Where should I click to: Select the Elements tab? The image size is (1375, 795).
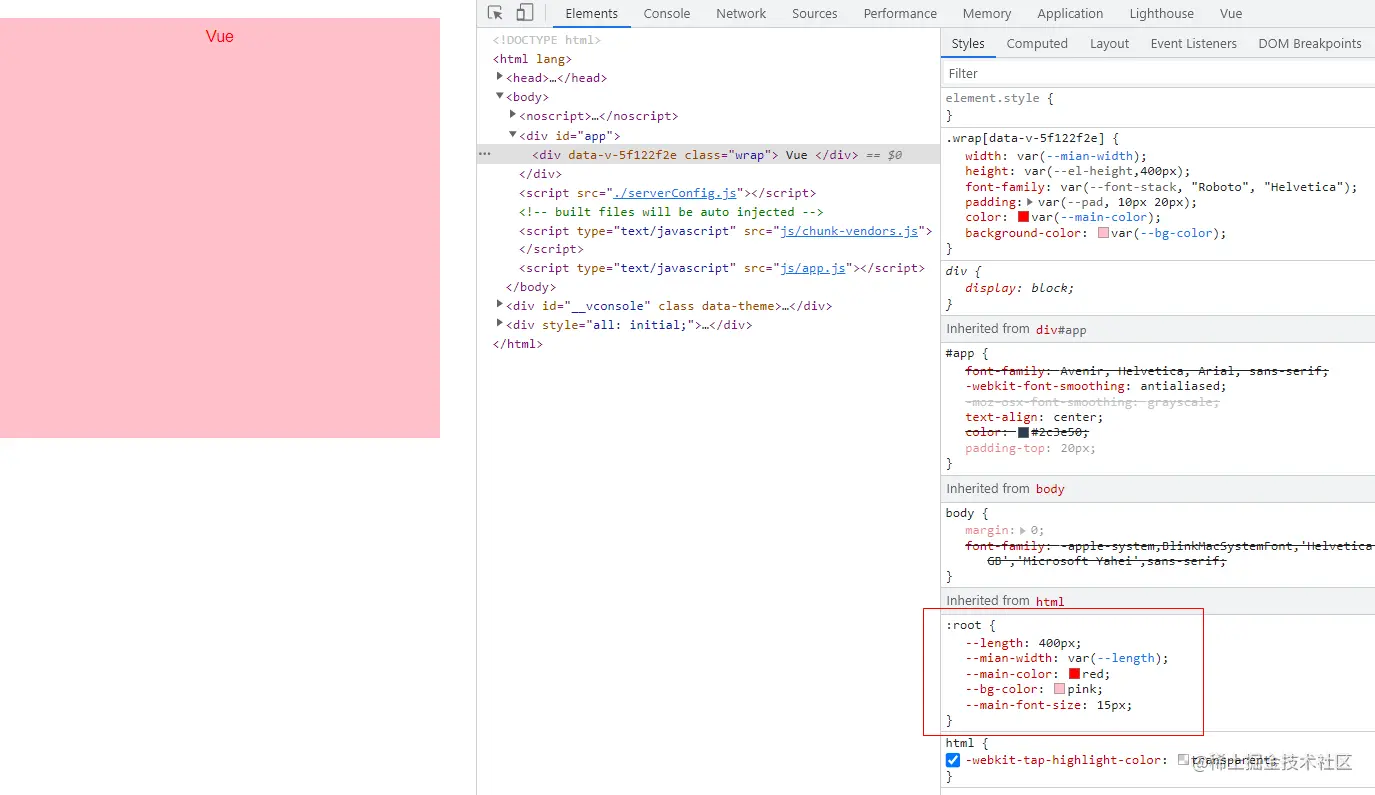[x=592, y=14]
